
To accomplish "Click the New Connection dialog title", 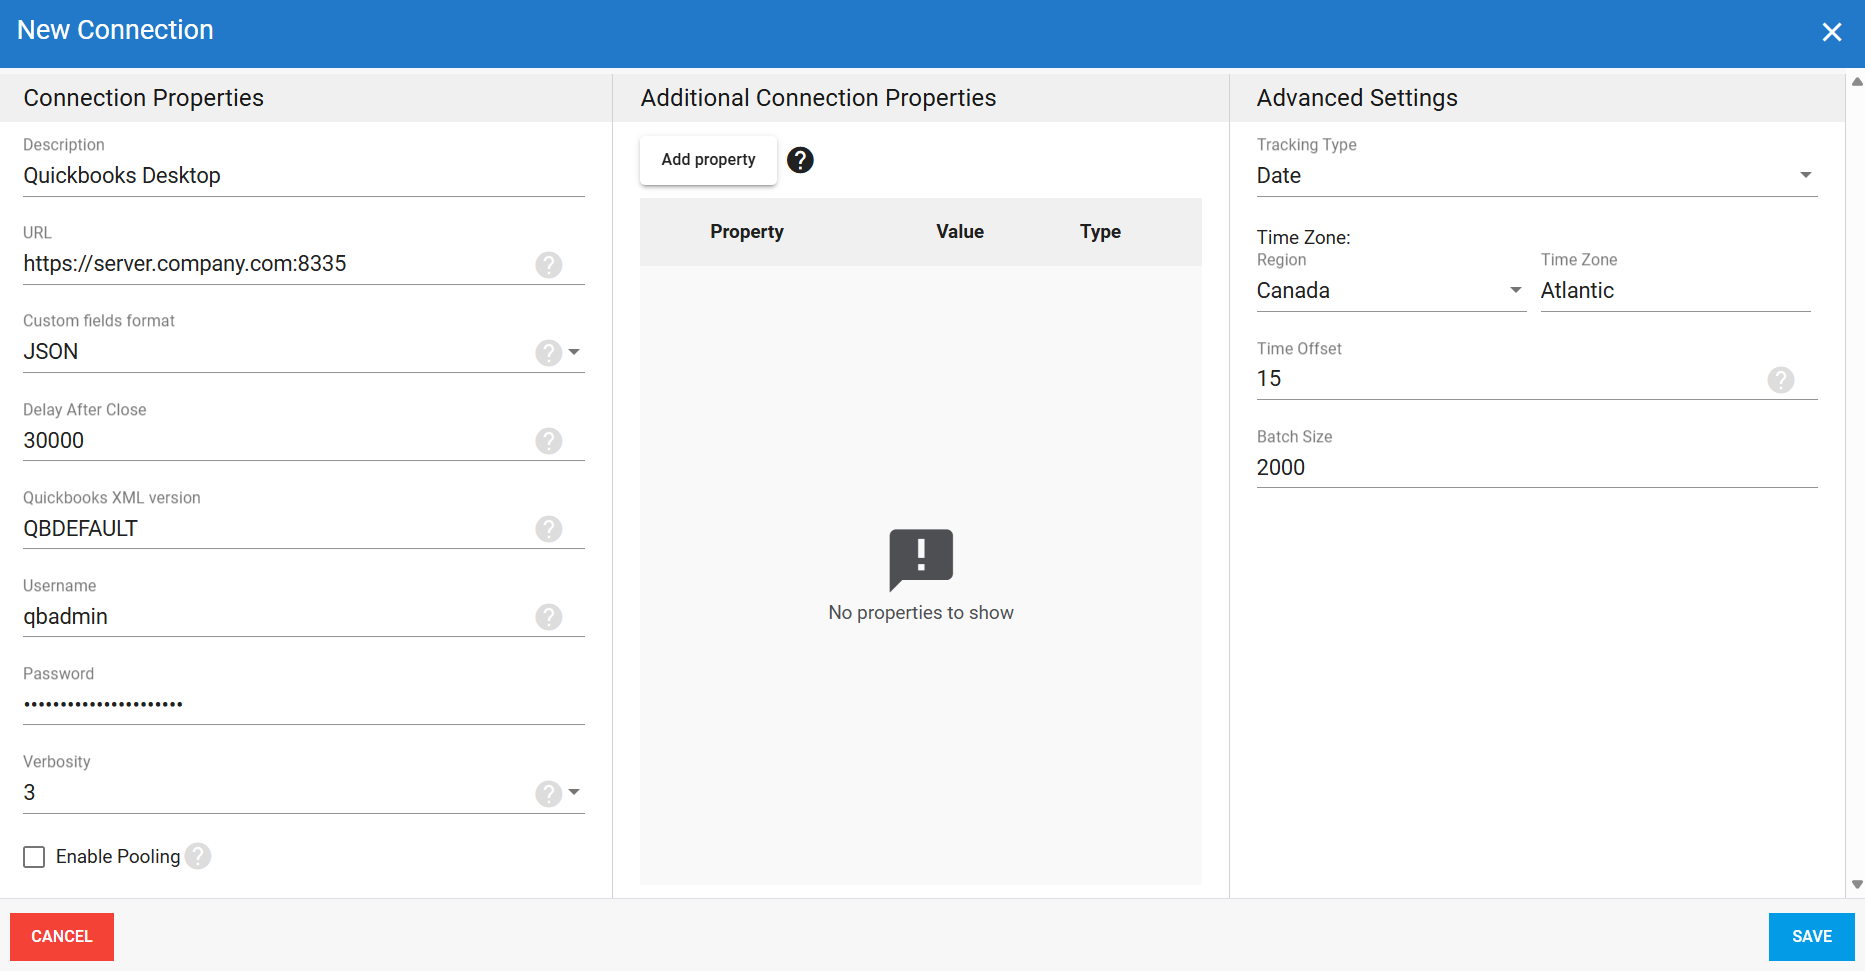I will coord(115,30).
